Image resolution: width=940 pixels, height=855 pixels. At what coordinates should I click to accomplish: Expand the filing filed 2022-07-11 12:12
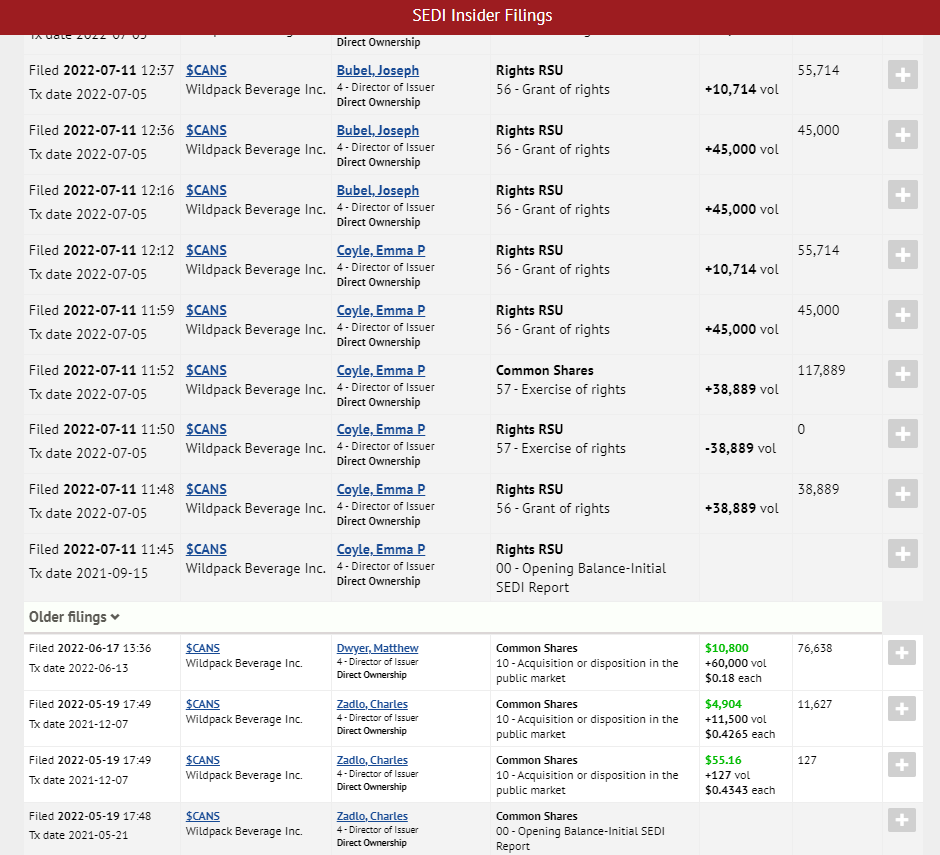[902, 255]
